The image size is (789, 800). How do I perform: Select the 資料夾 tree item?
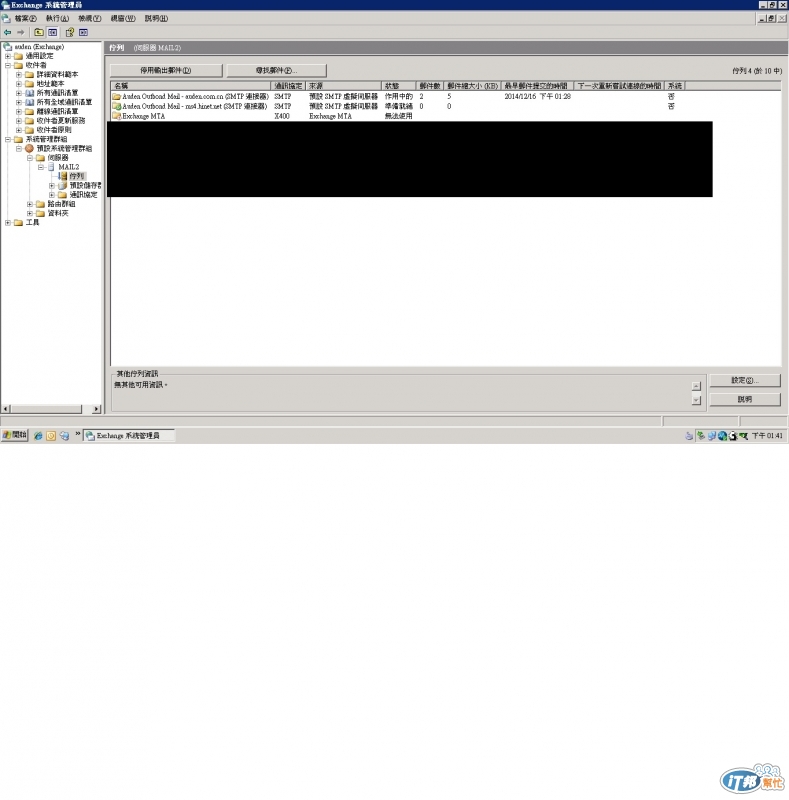pyautogui.click(x=58, y=213)
